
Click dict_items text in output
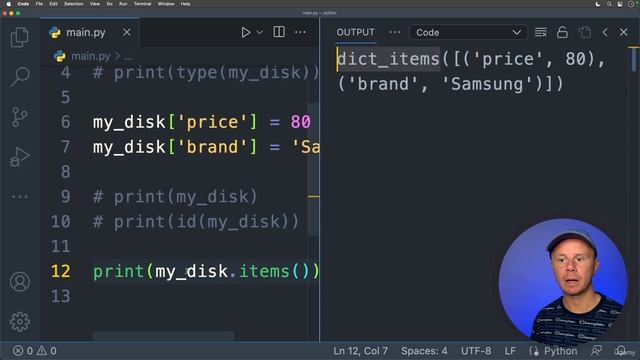click(x=388, y=59)
